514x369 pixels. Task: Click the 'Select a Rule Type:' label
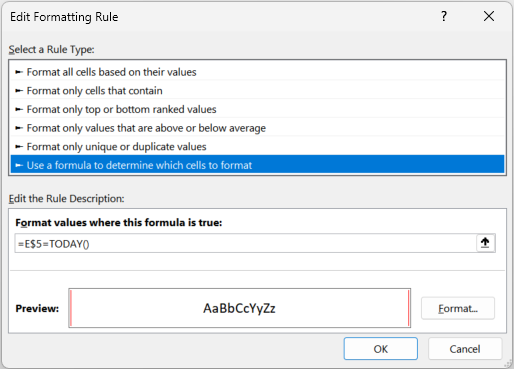point(51,49)
